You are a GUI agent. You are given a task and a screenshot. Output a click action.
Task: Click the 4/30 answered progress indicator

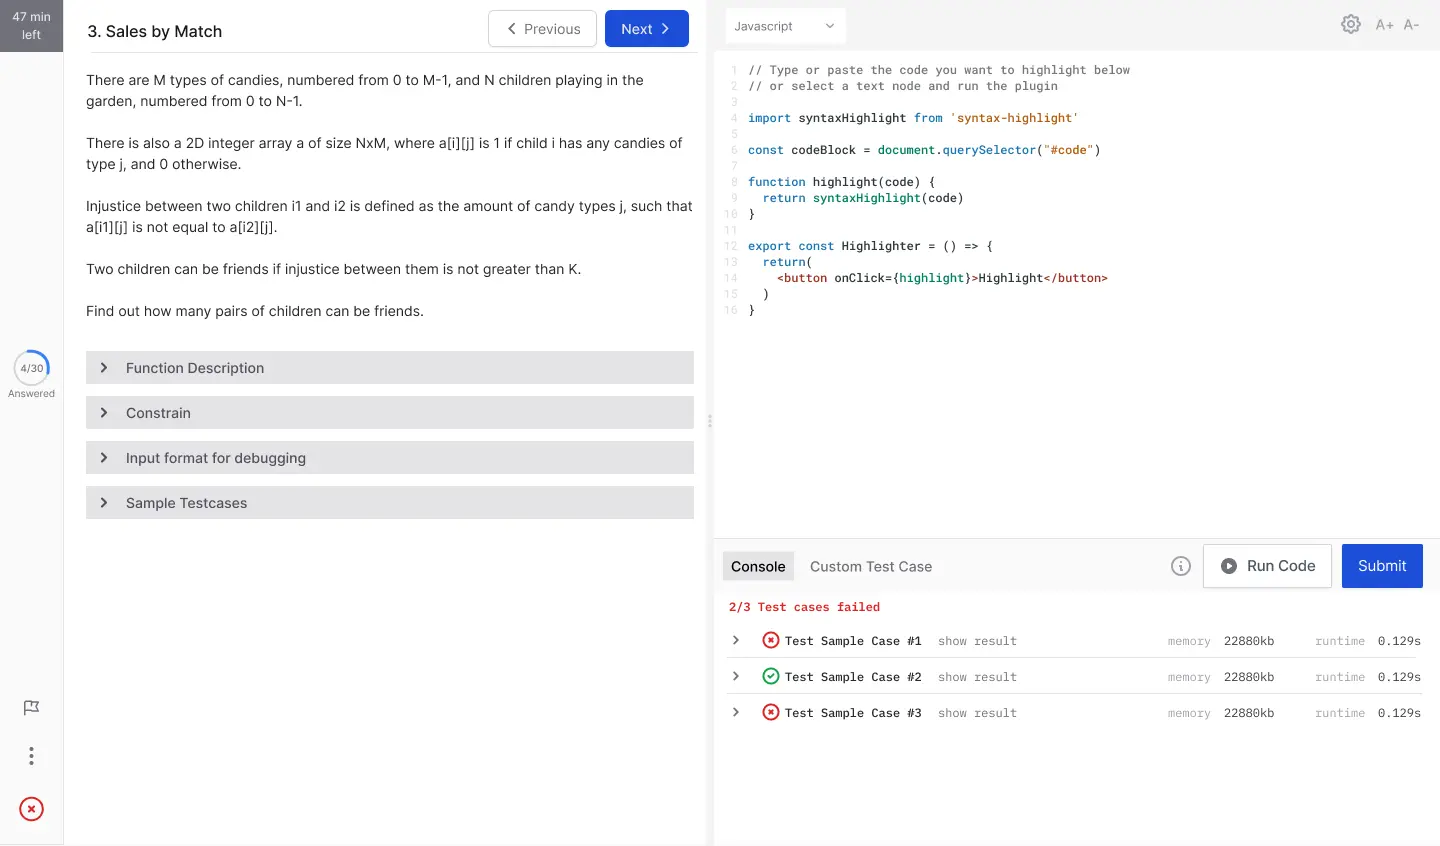32,368
